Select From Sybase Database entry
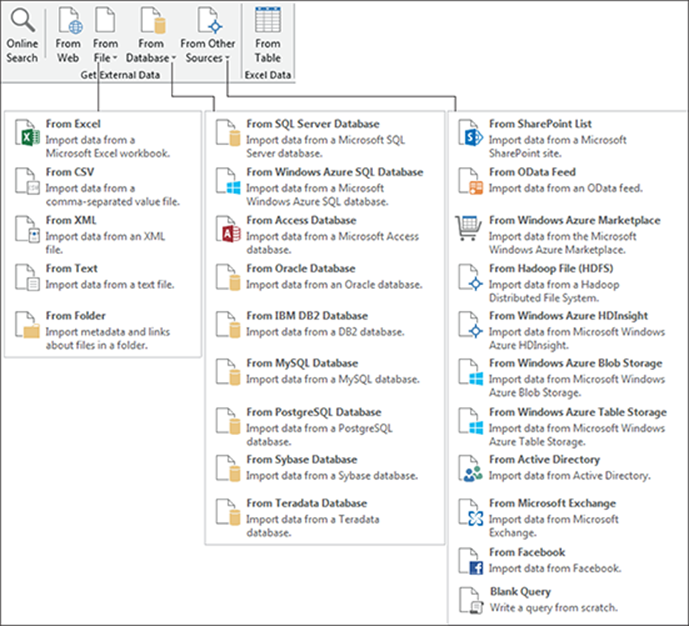This screenshot has height=626, width=689. (x=324, y=468)
